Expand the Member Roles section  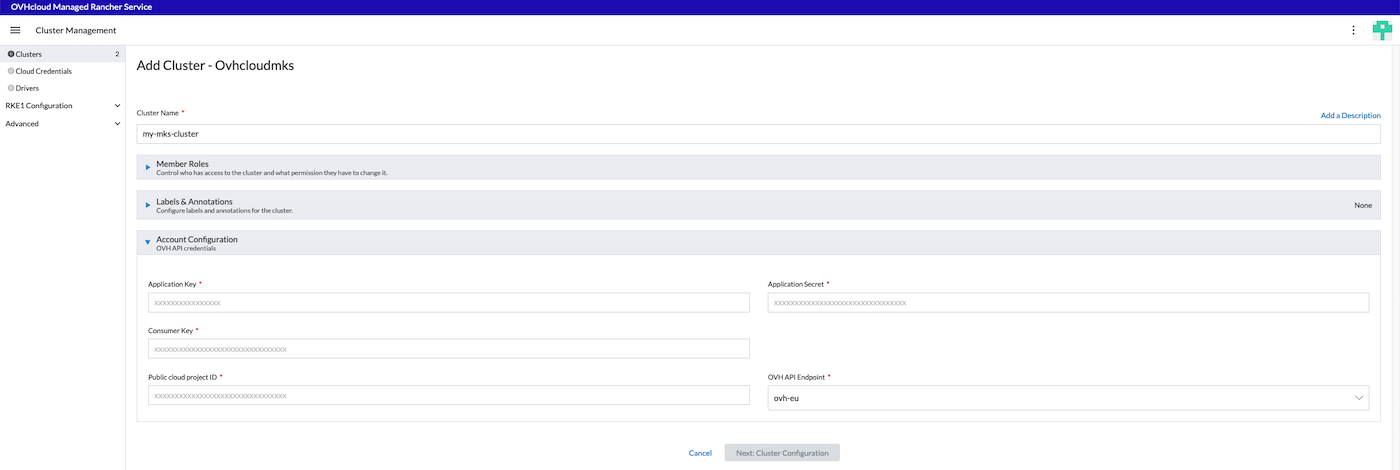tap(148, 167)
